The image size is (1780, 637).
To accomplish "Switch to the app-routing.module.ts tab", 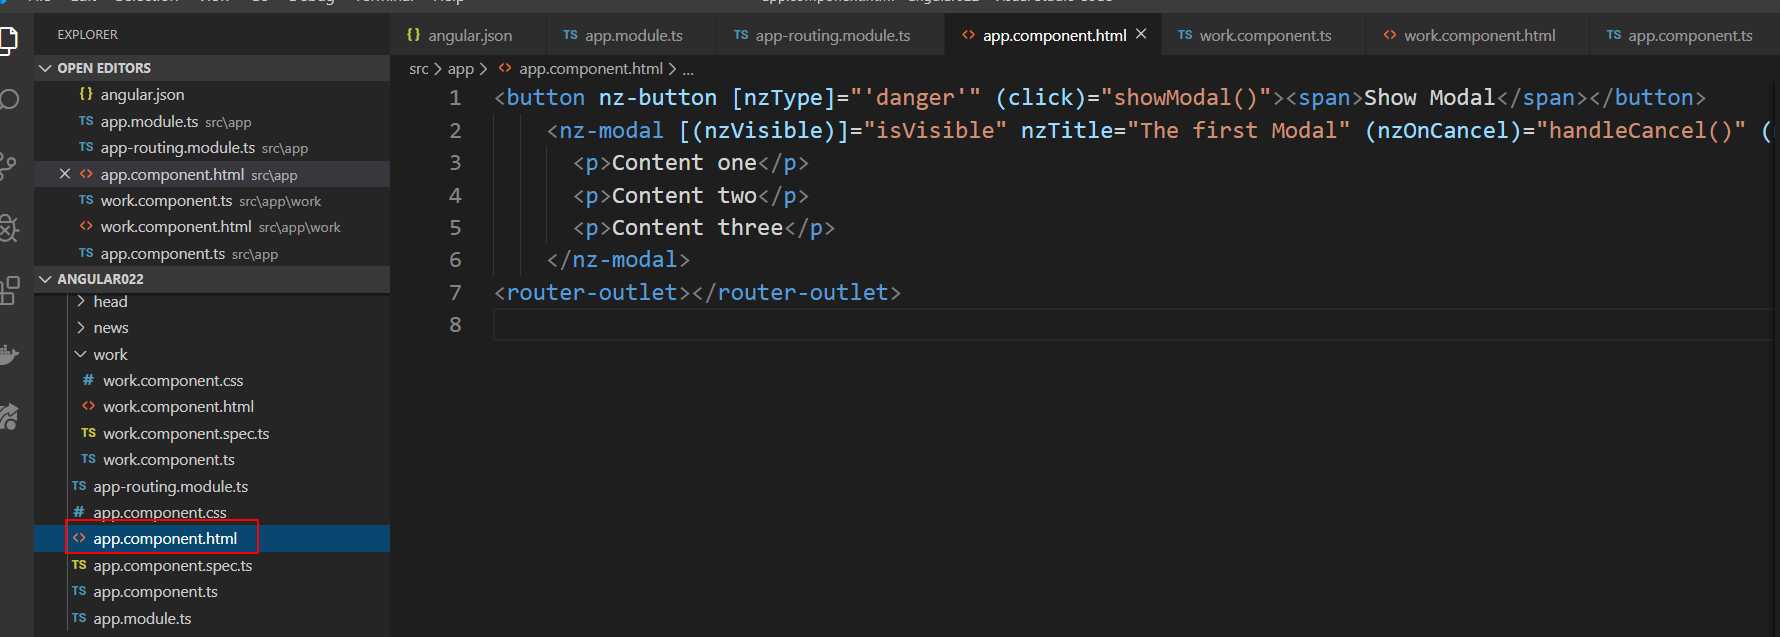I will coord(832,35).
